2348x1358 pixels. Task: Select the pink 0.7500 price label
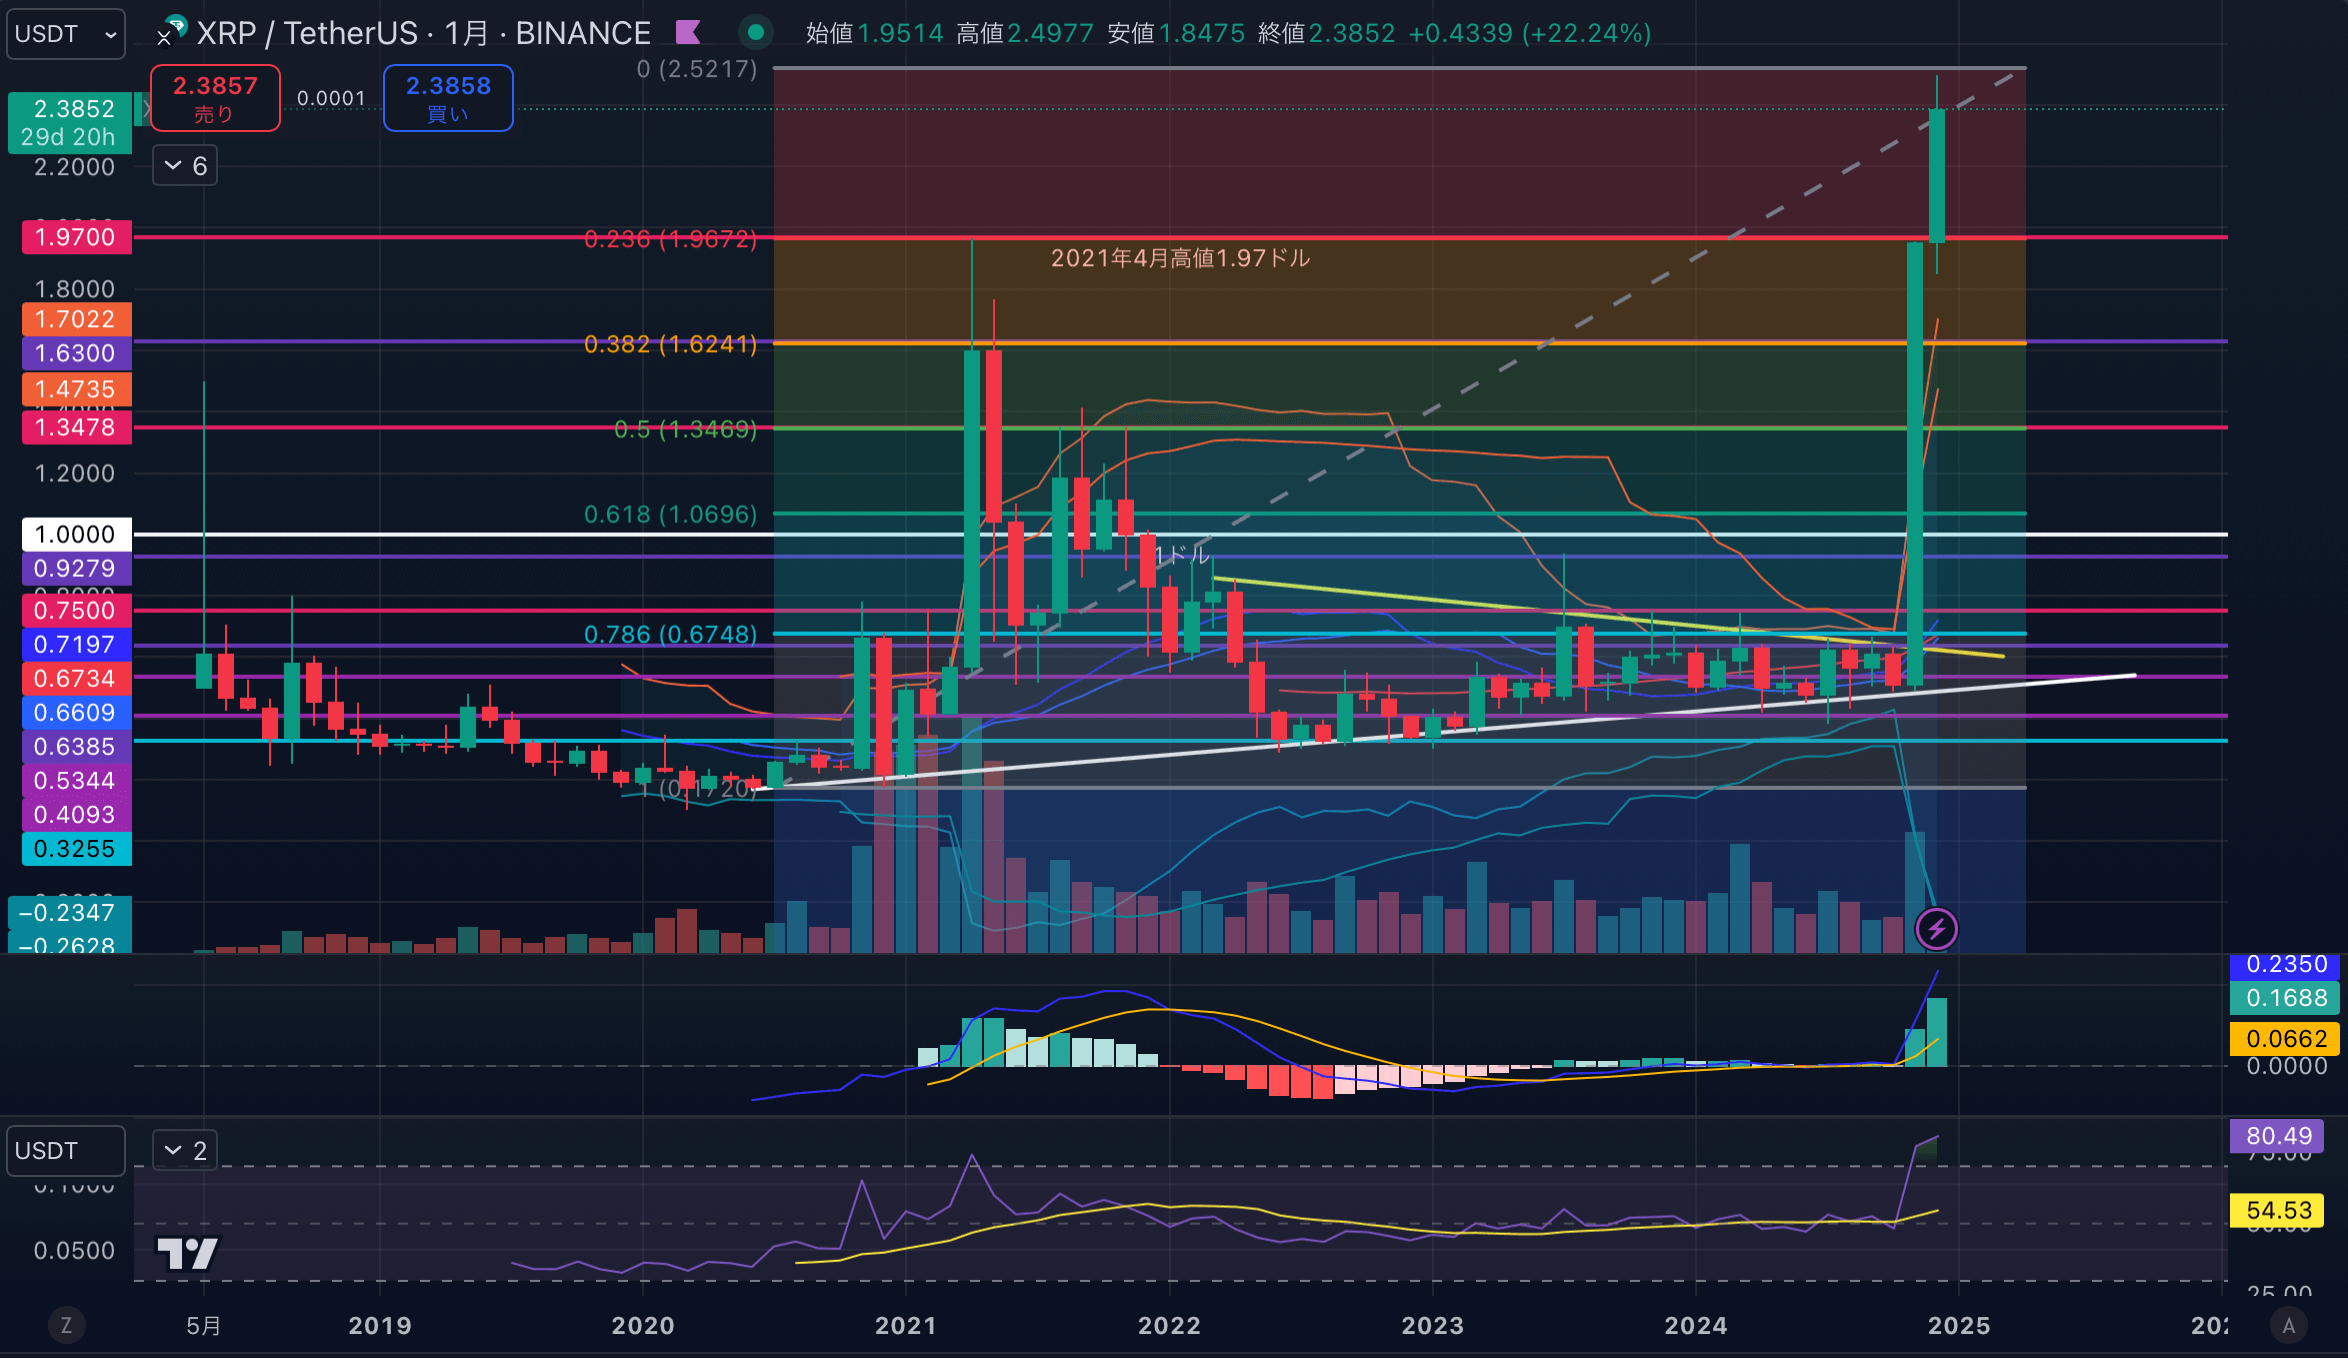pos(76,610)
